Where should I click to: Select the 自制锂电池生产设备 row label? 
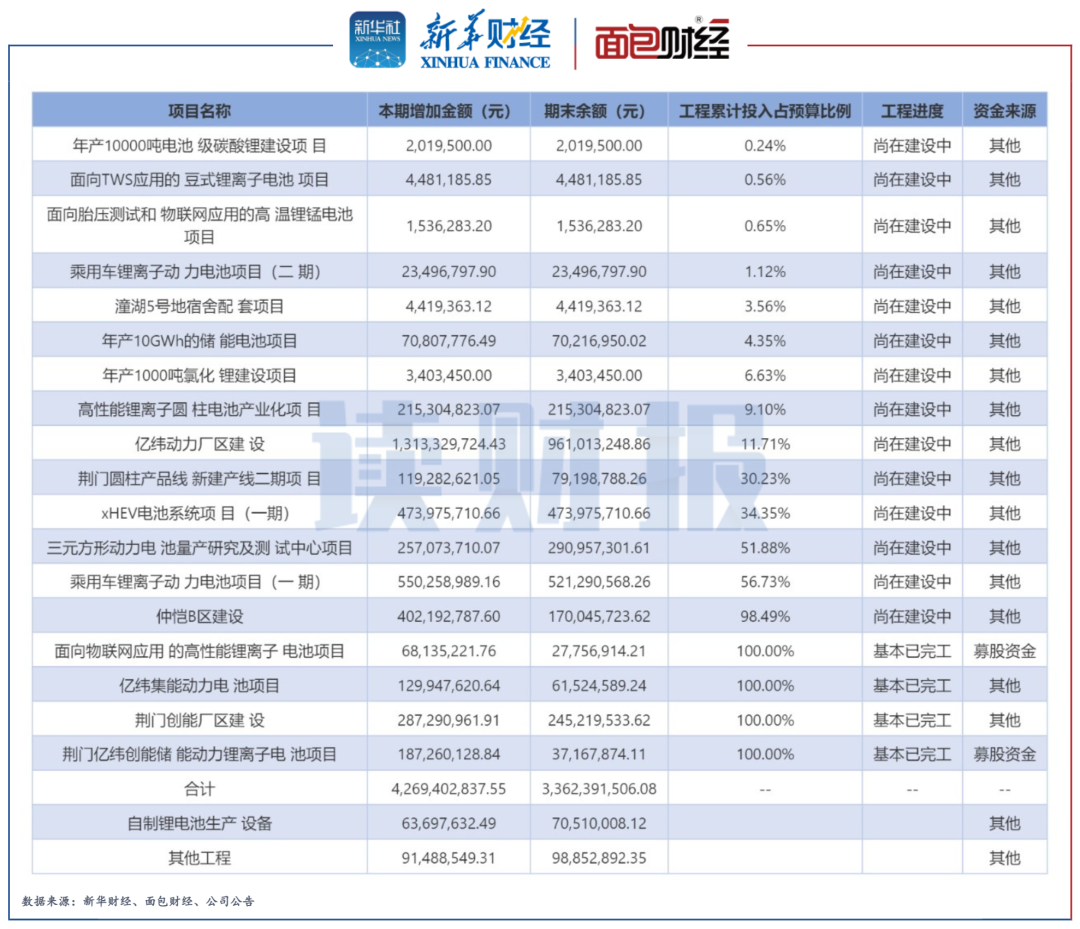click(199, 824)
